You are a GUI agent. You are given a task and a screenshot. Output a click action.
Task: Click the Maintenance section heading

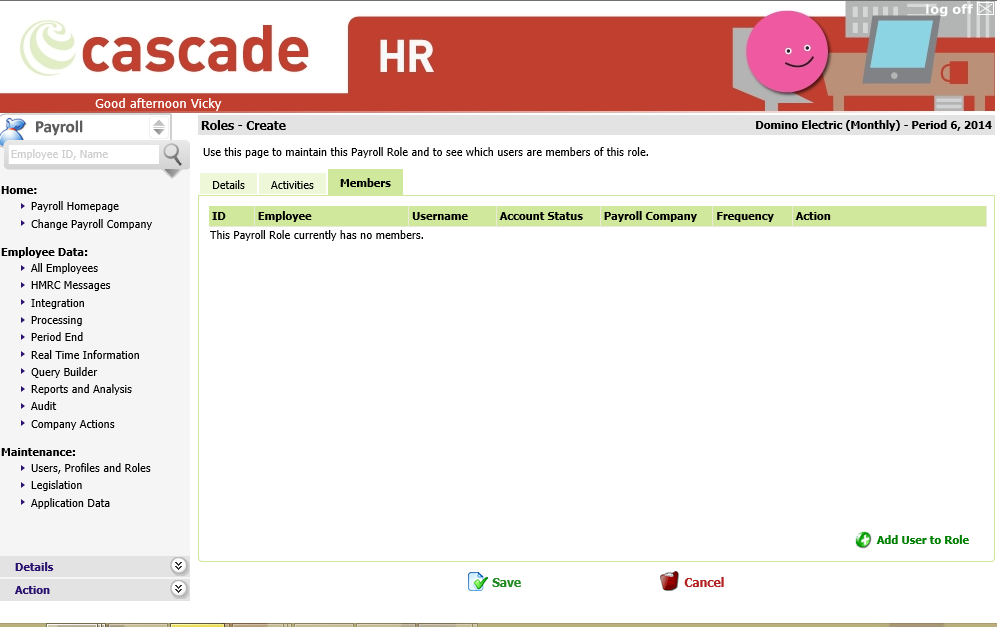(x=38, y=452)
